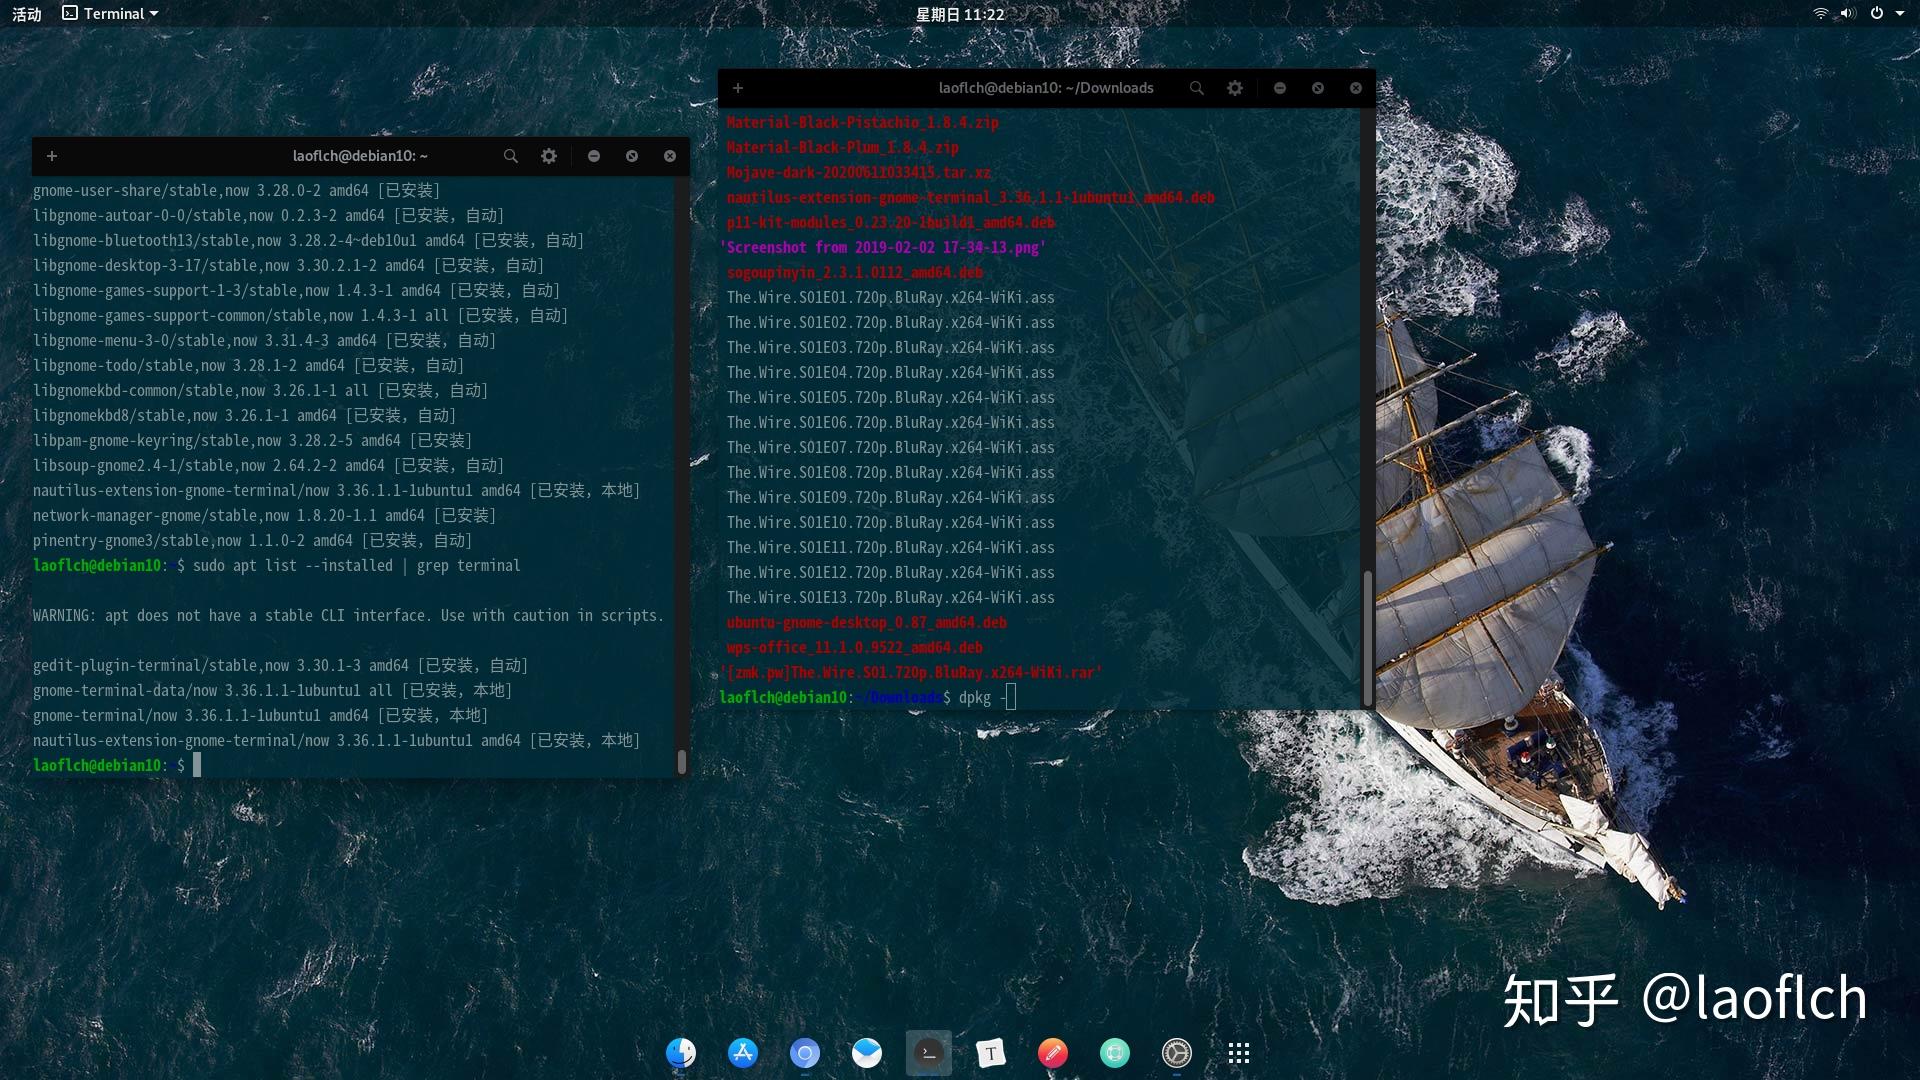The height and width of the screenshot is (1080, 1920).
Task: Launch the Typora text editor from the dock
Action: pos(990,1053)
